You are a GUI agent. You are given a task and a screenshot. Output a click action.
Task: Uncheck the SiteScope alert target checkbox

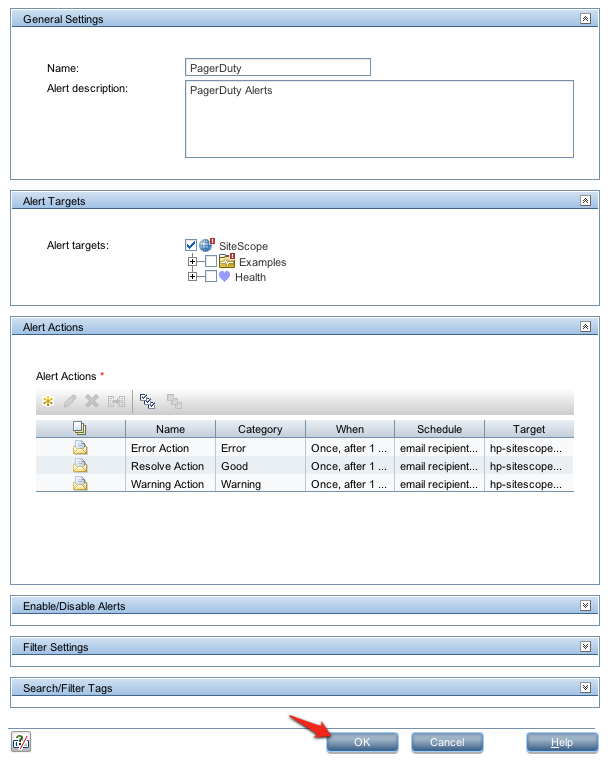191,245
